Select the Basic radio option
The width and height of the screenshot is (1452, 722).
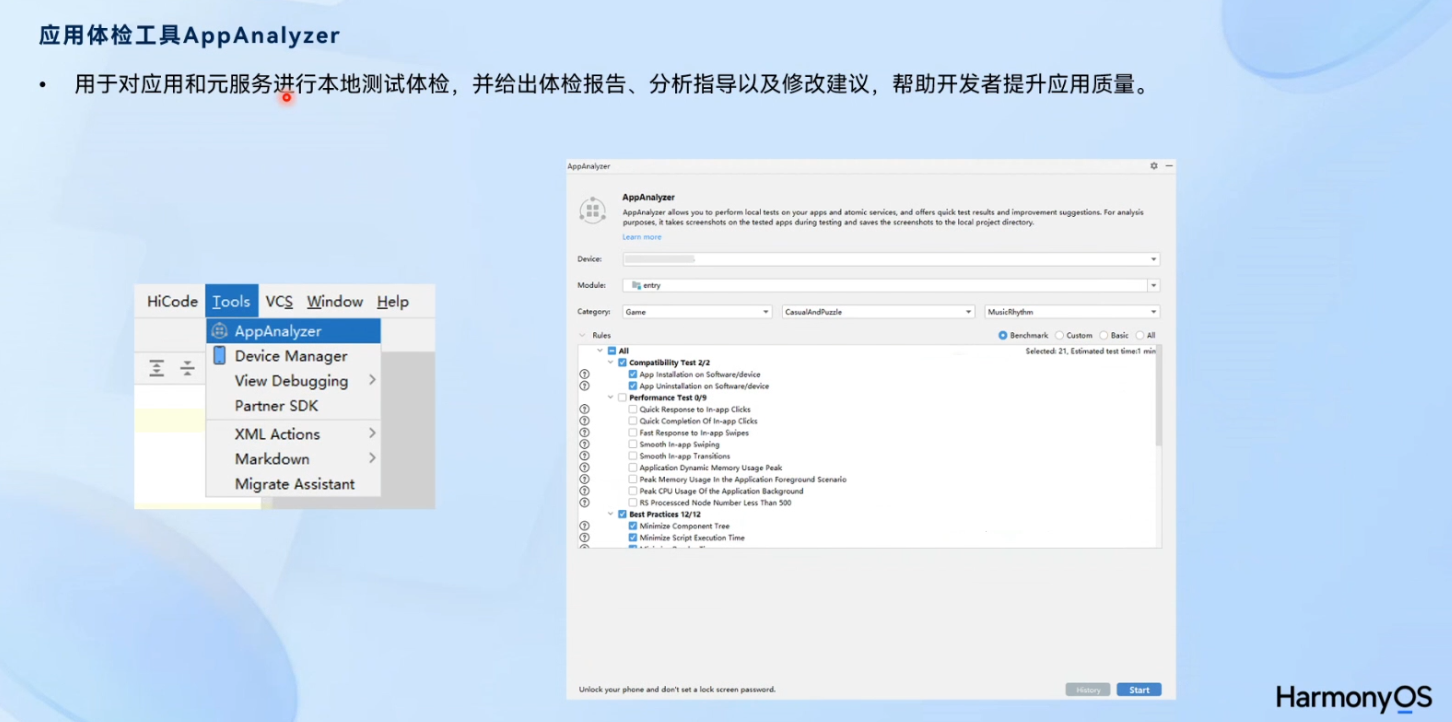tap(1104, 336)
